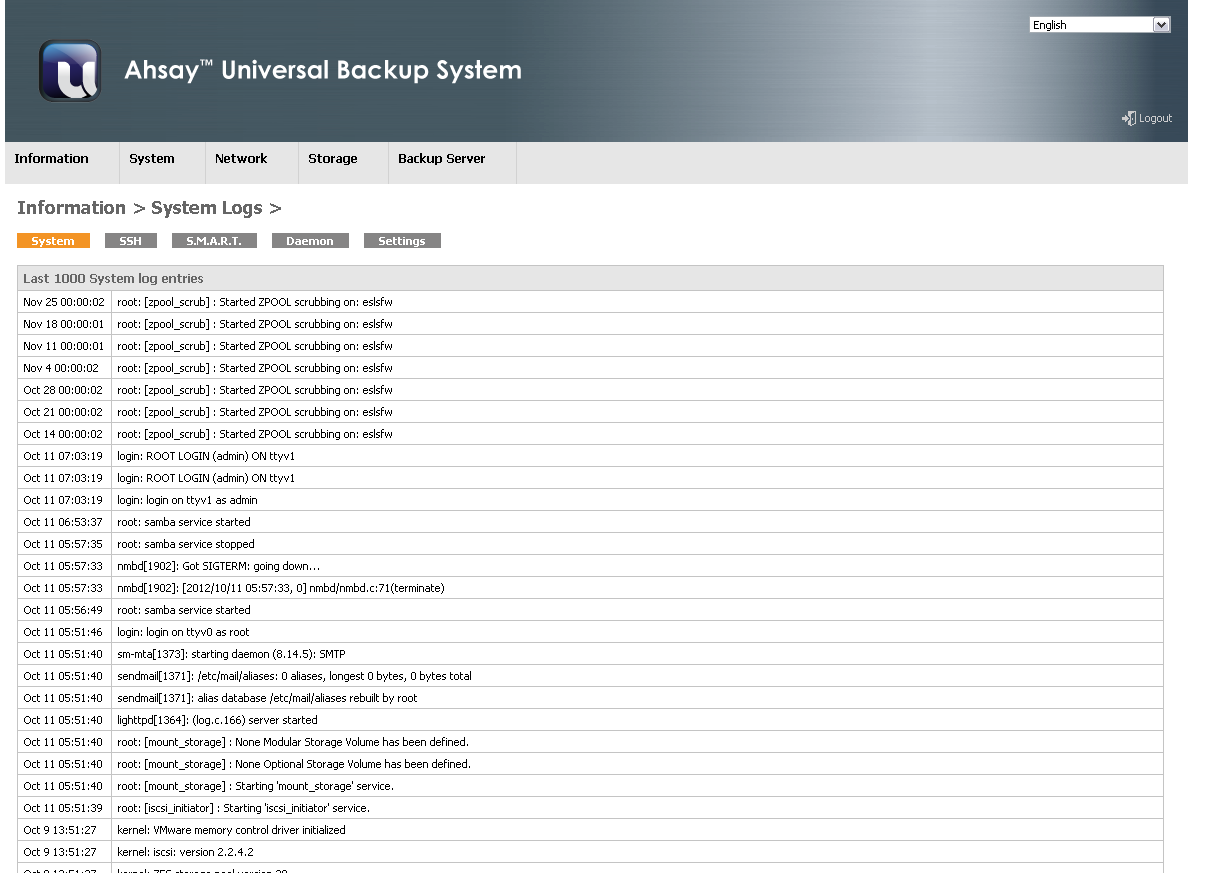Click 'kernel: iscsi: version 2.2.4.2' entry
The width and height of the screenshot is (1210, 873).
(185, 852)
